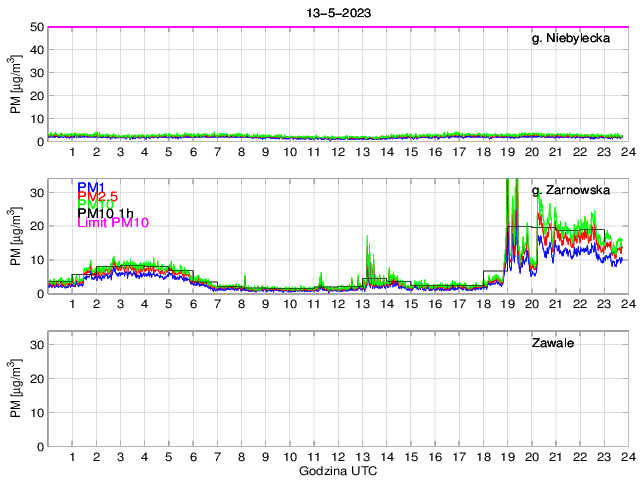
Task: Click the PM spike near hour 19
Action: [x=508, y=200]
